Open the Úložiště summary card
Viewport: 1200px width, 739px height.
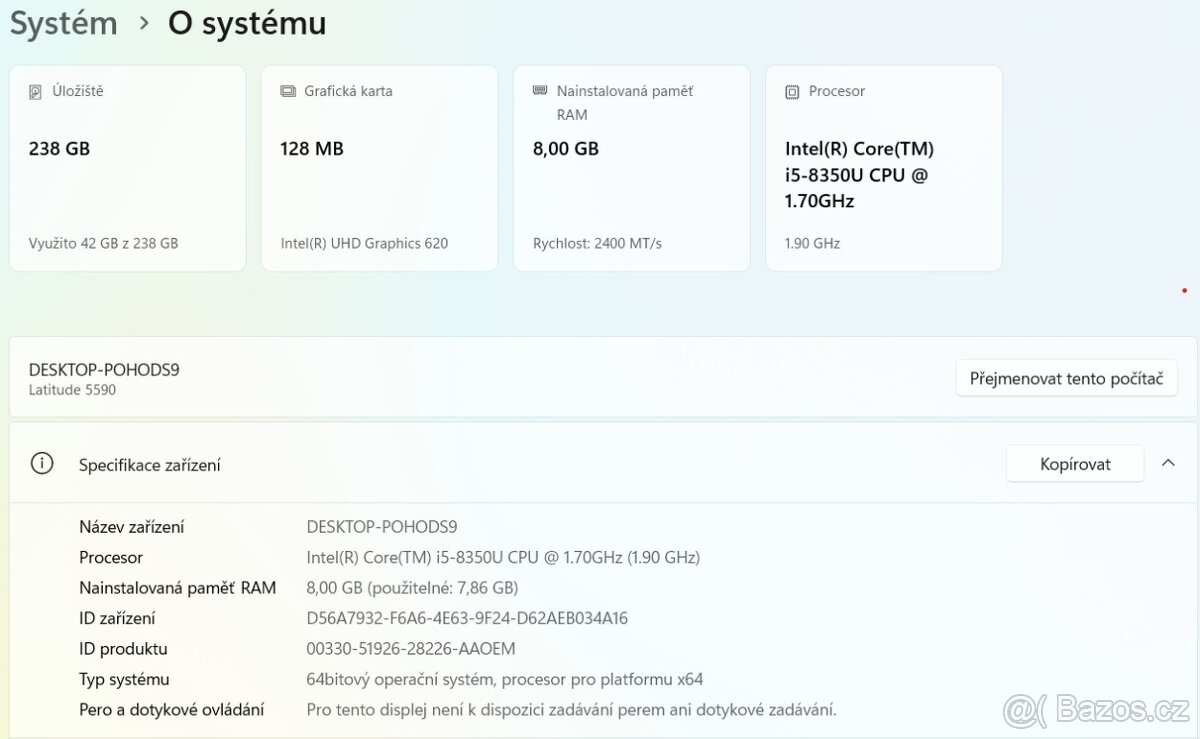coord(127,168)
